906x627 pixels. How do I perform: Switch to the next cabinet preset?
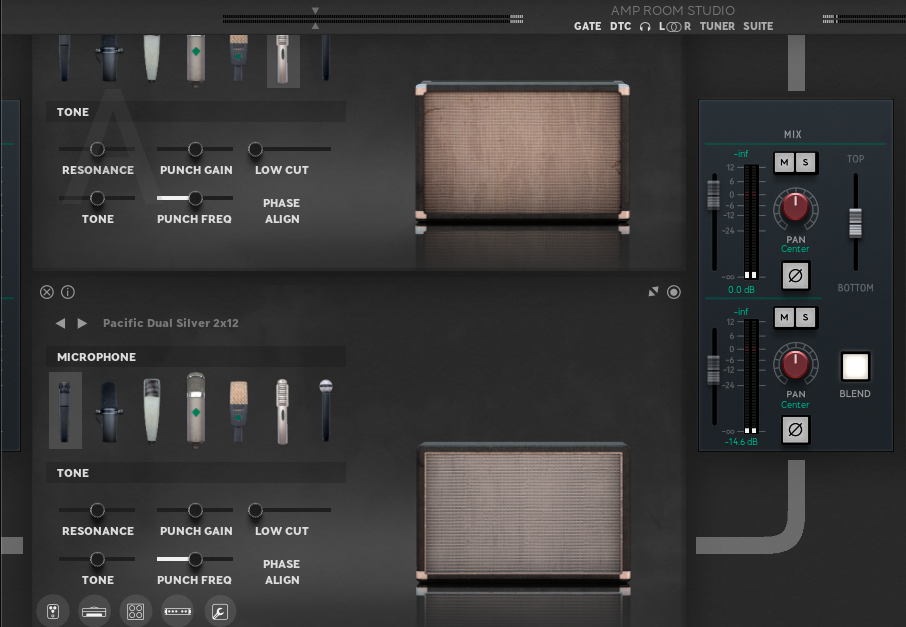pyautogui.click(x=82, y=323)
